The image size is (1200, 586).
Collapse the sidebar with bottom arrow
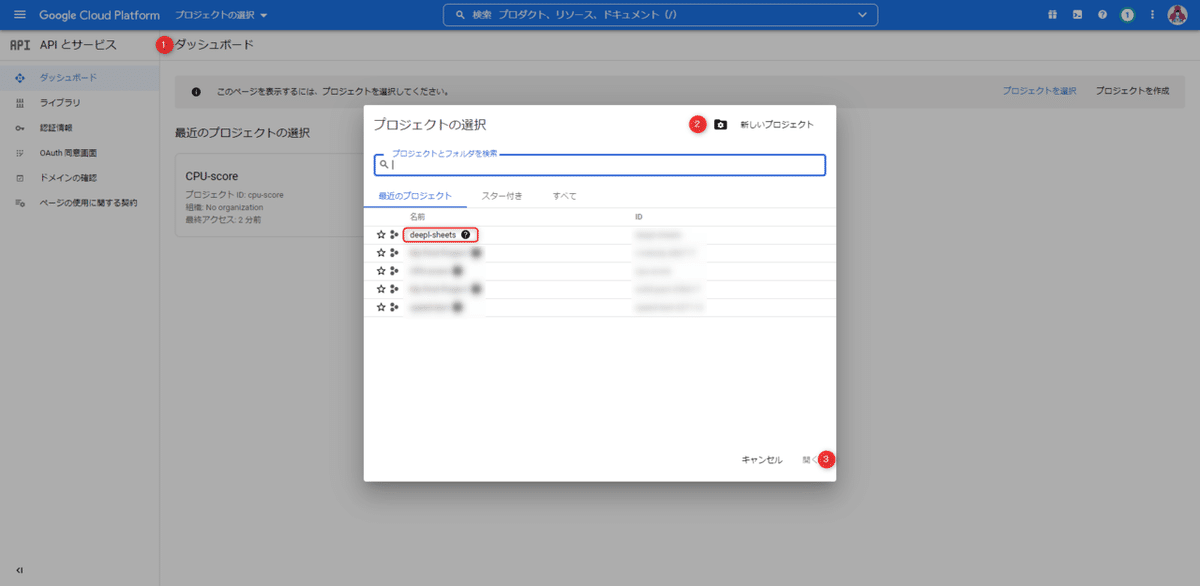(x=20, y=570)
